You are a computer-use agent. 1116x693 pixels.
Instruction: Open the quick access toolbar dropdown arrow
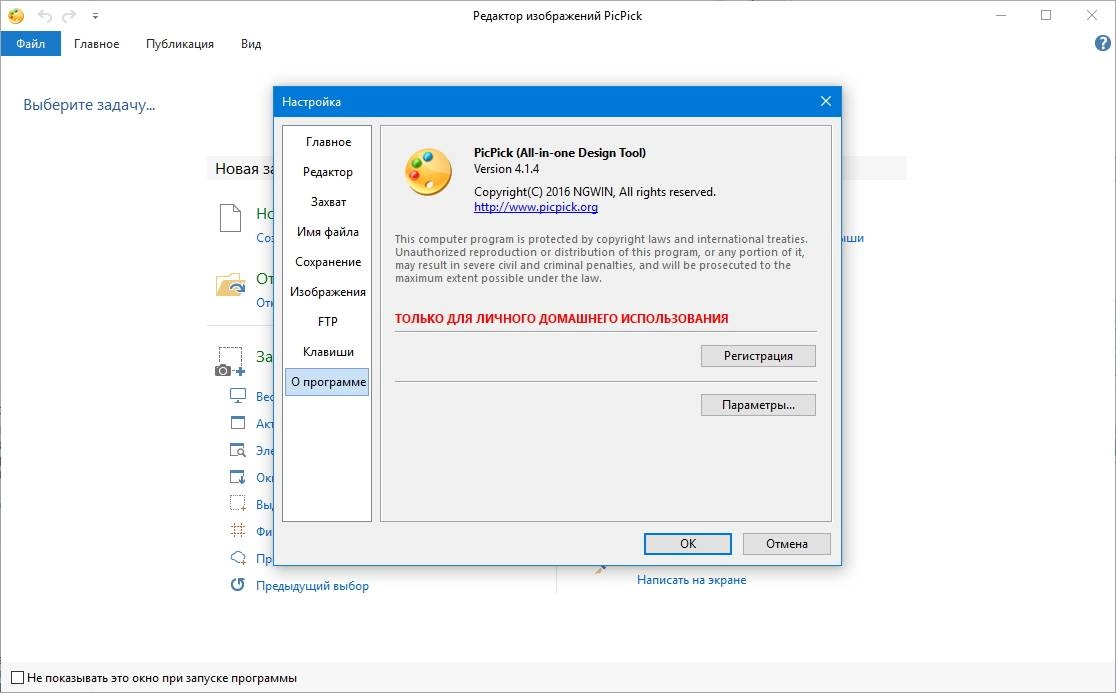click(95, 16)
